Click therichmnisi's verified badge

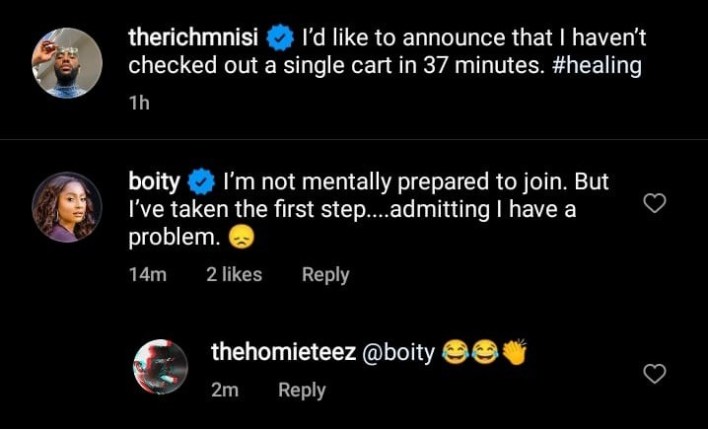click(x=280, y=39)
